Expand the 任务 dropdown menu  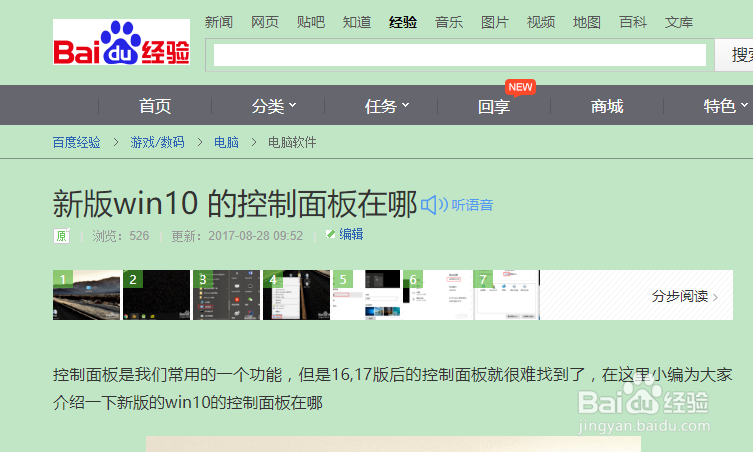[x=387, y=106]
